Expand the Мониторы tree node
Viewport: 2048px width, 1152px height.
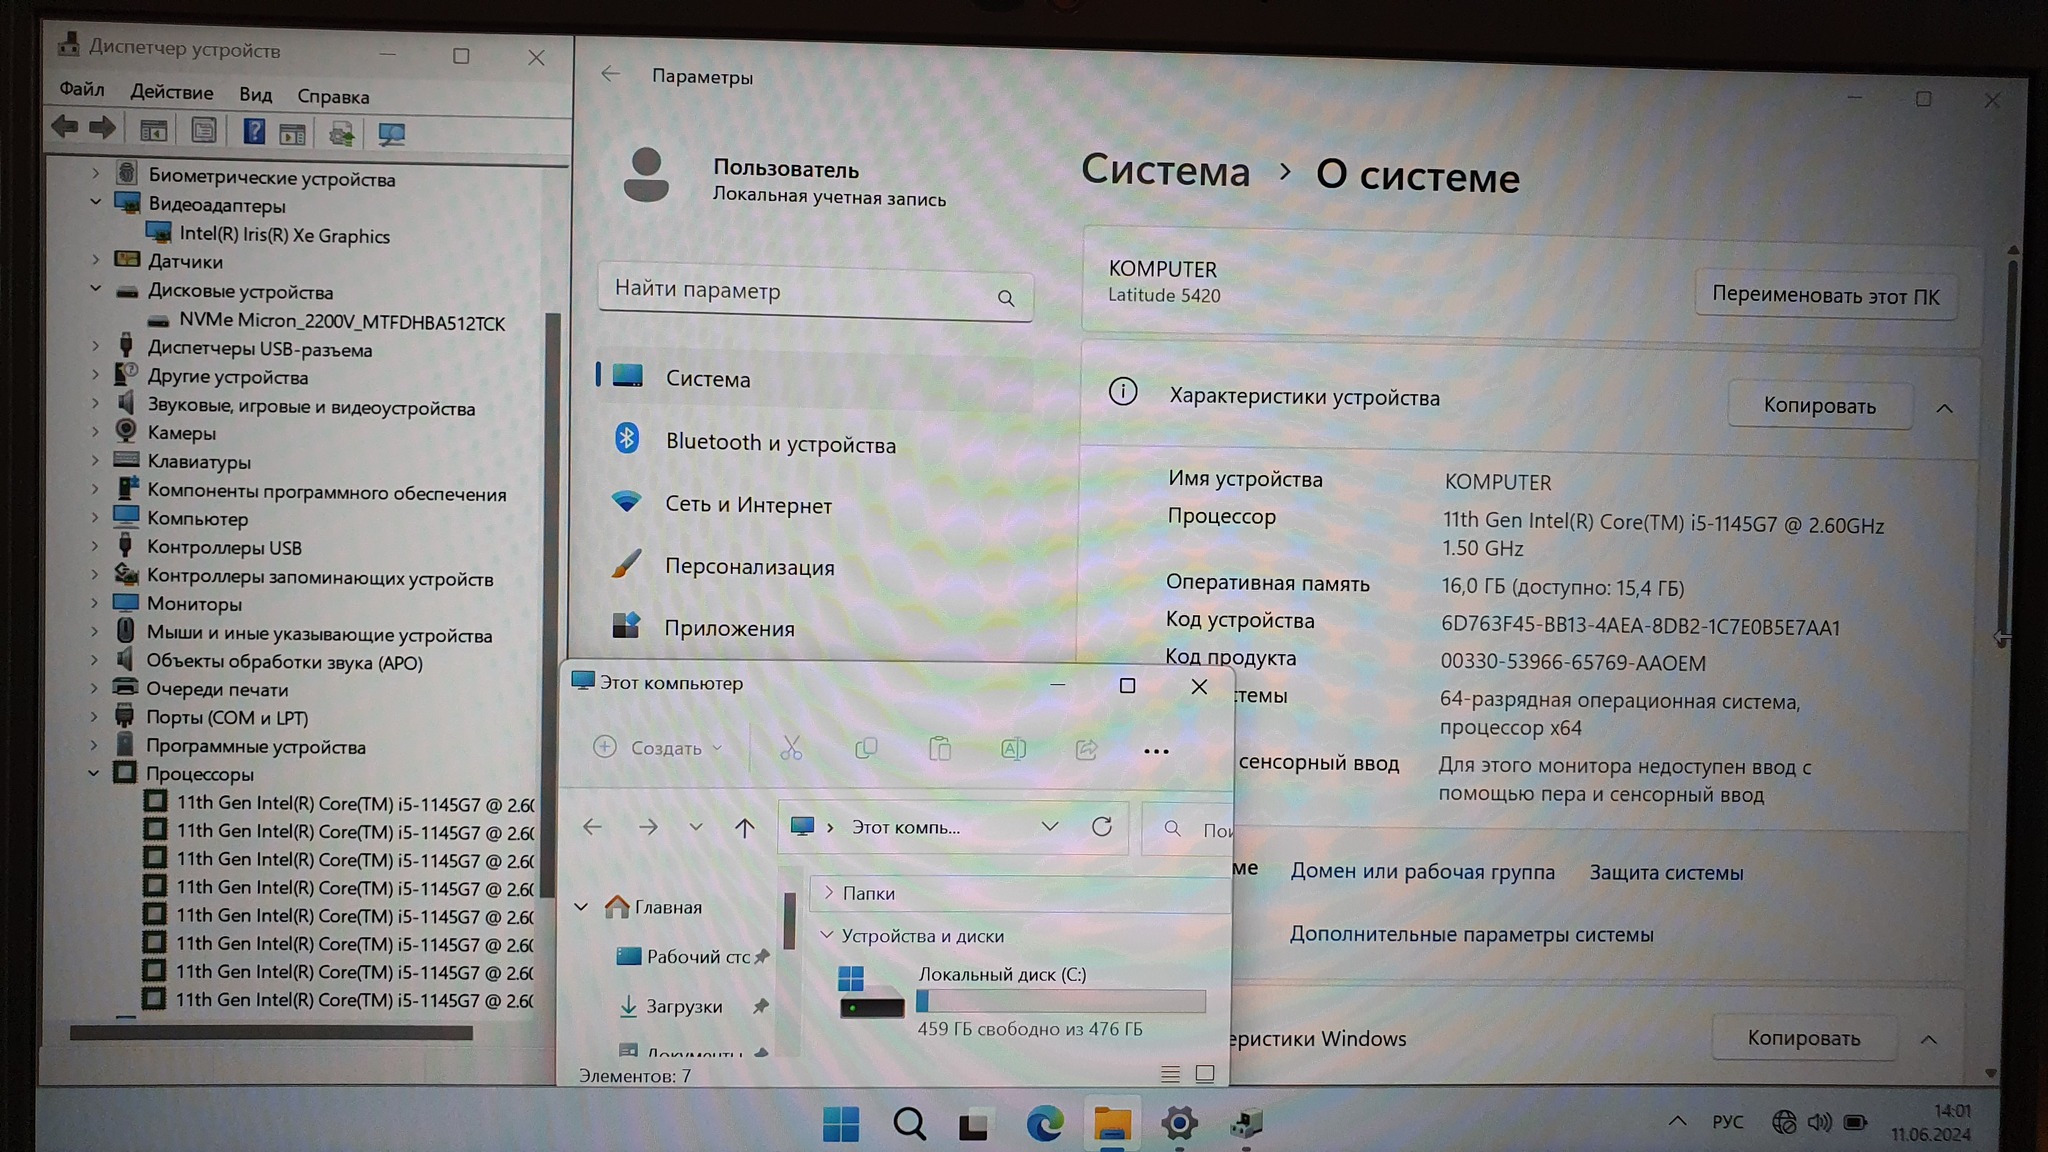click(94, 603)
